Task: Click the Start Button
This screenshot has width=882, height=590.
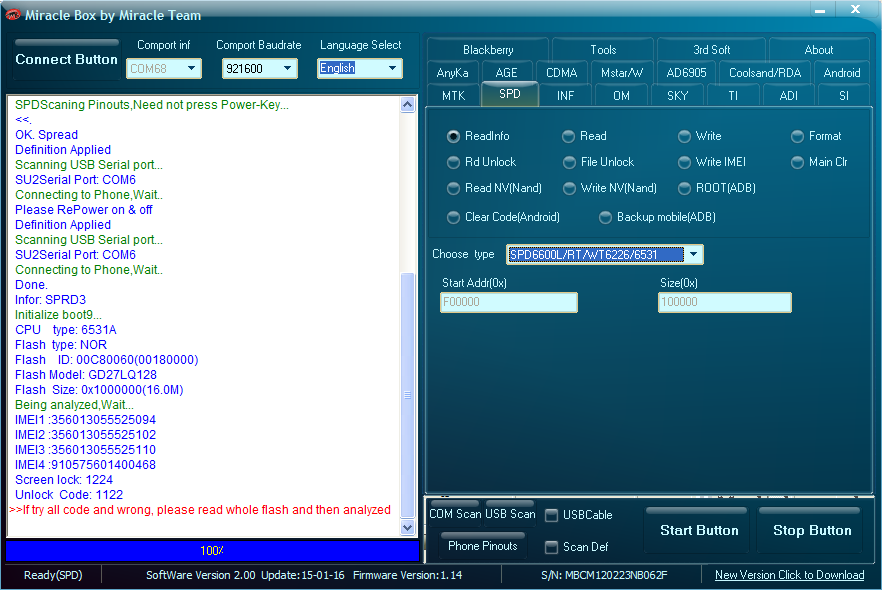Action: [699, 530]
